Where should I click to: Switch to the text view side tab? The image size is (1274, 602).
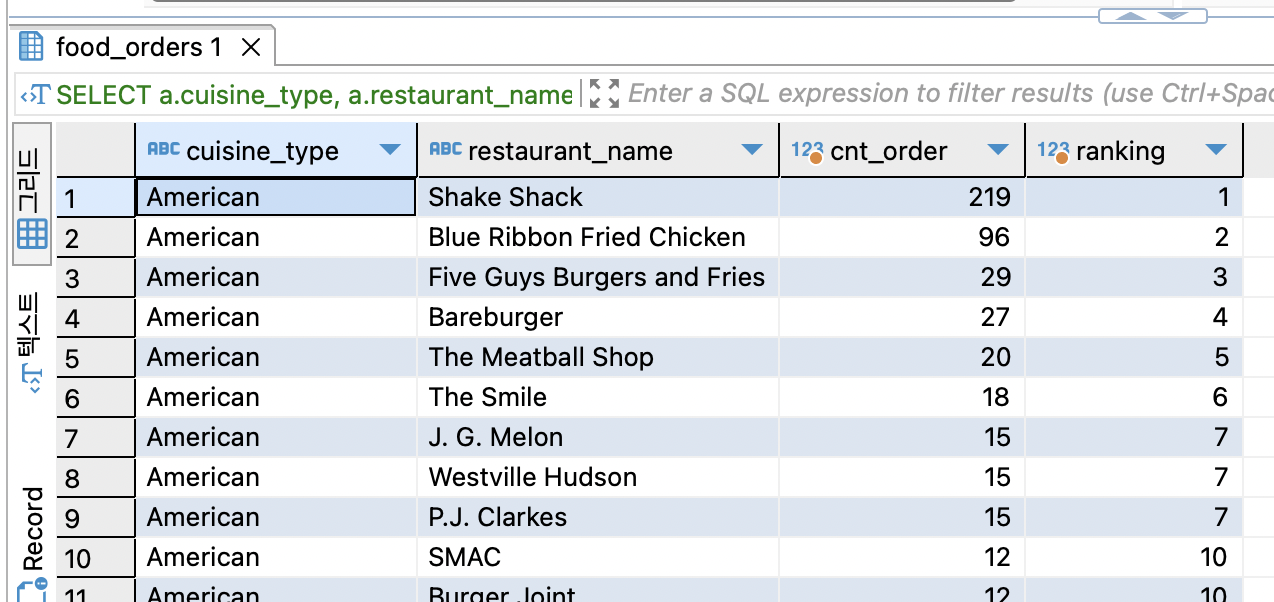32,342
